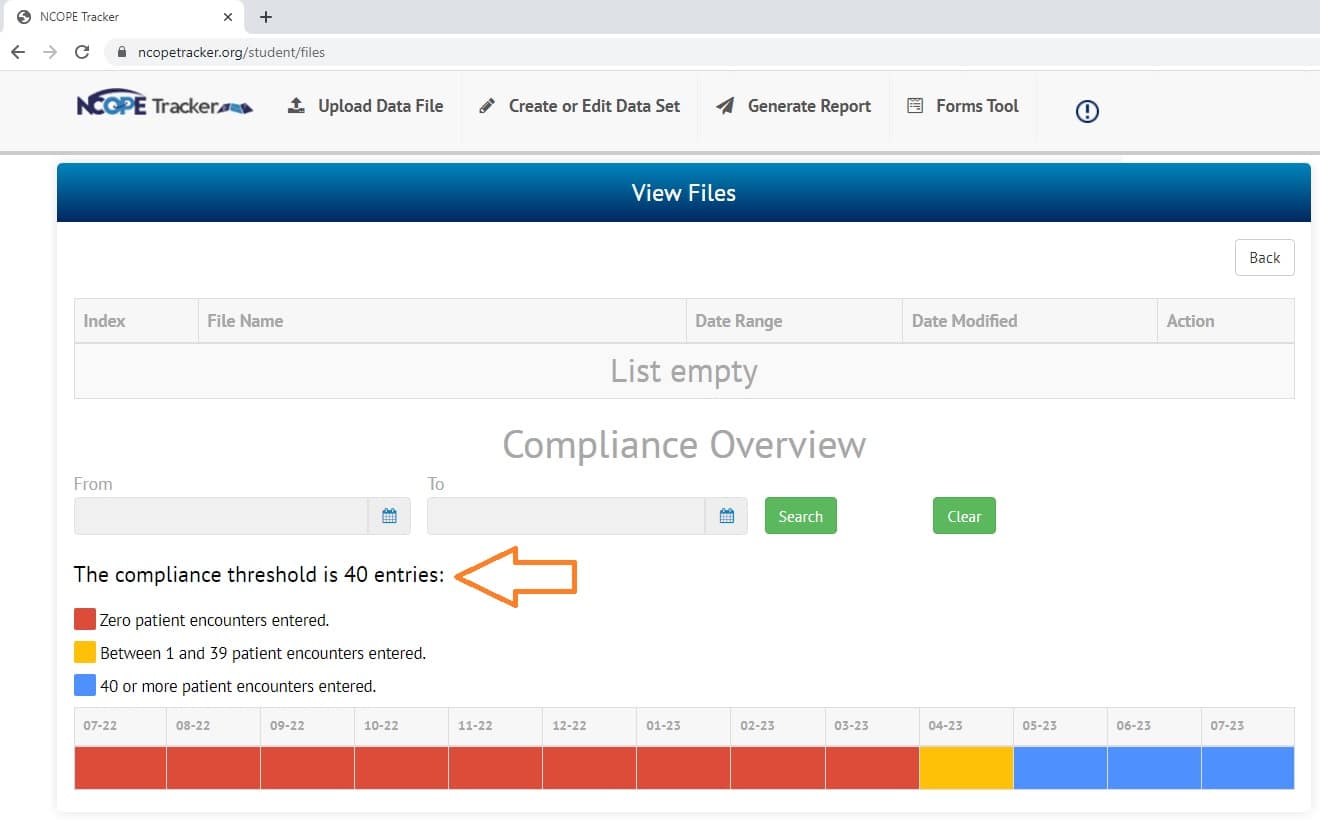The width and height of the screenshot is (1320, 831).
Task: Open the From date calendar picker
Action: pyautogui.click(x=390, y=515)
